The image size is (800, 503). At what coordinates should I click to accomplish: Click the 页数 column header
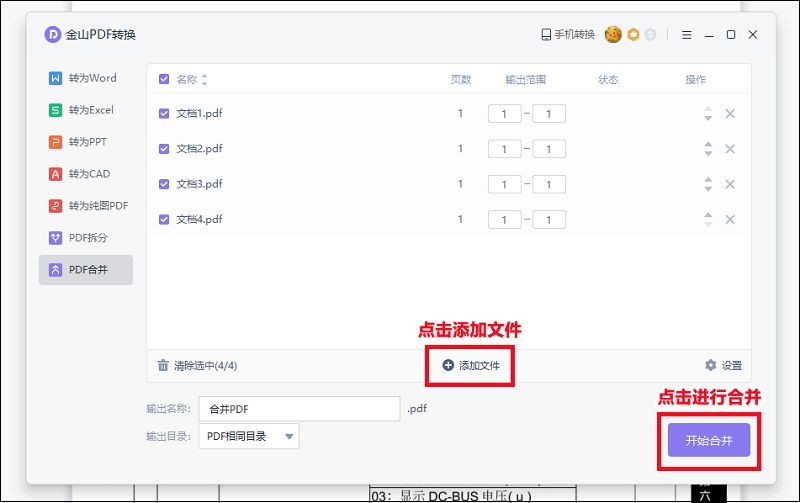[461, 80]
